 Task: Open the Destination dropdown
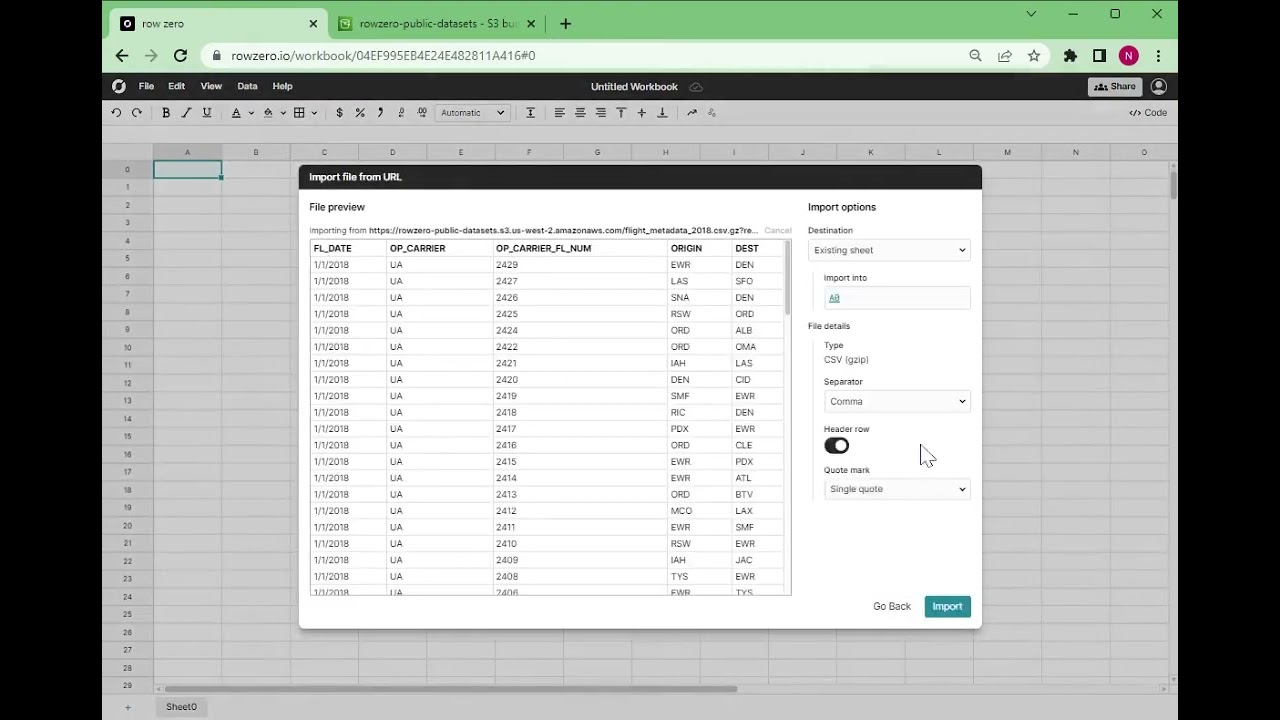click(889, 250)
